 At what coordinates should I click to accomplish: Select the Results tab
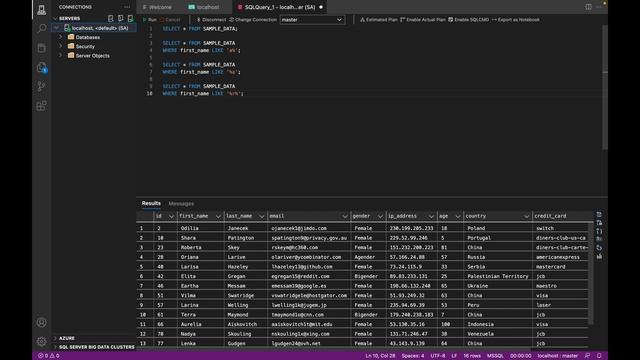click(151, 203)
